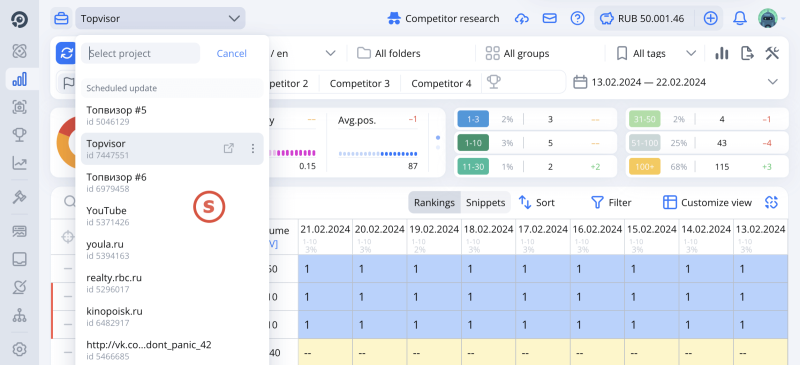Open the user avatar menu

767,19
